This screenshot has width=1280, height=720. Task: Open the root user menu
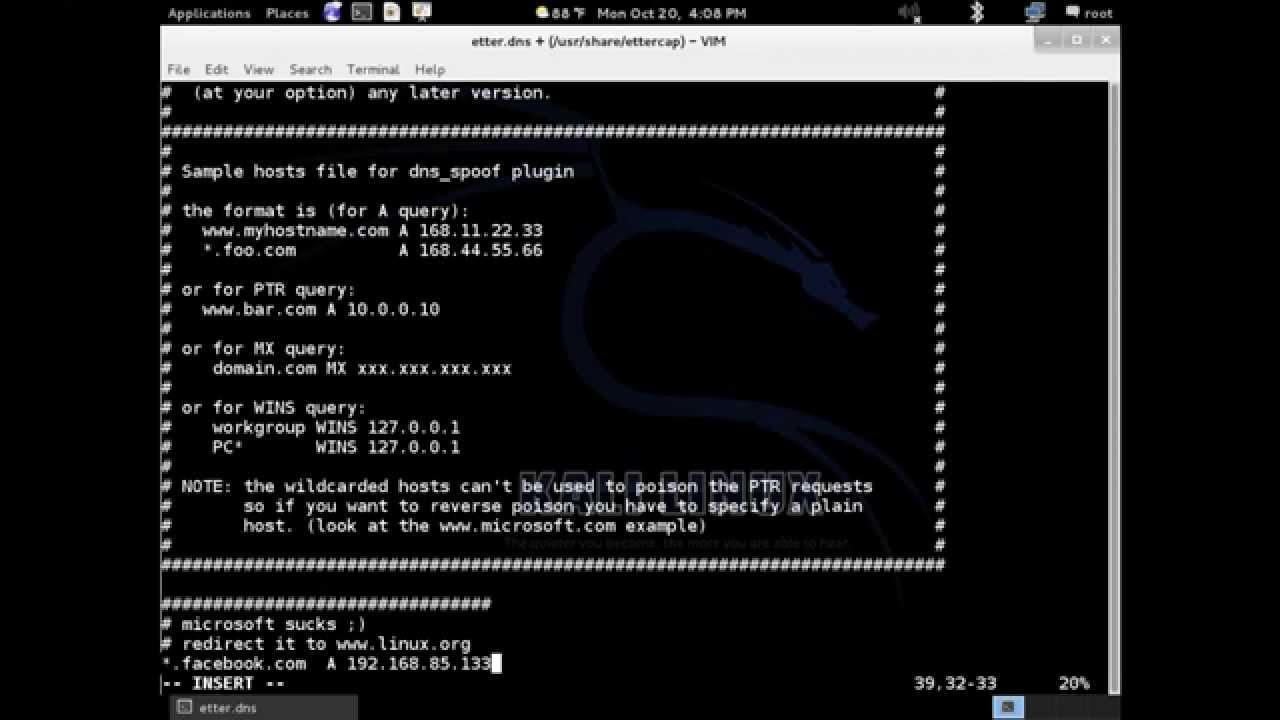pos(1089,13)
